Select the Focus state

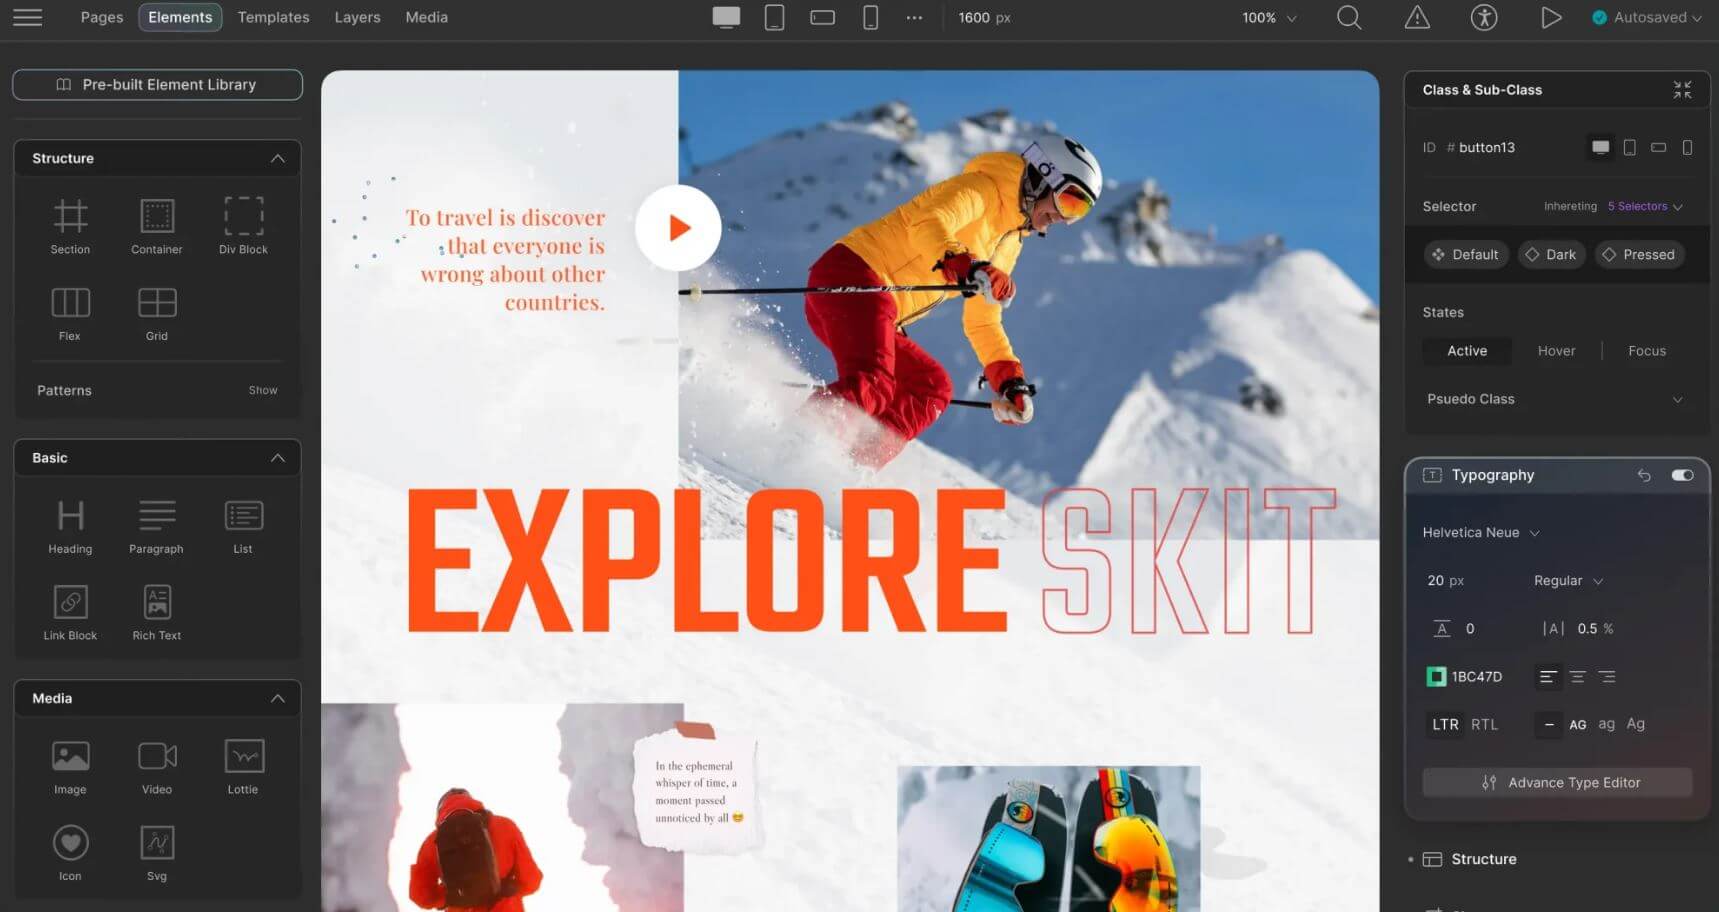(x=1646, y=351)
